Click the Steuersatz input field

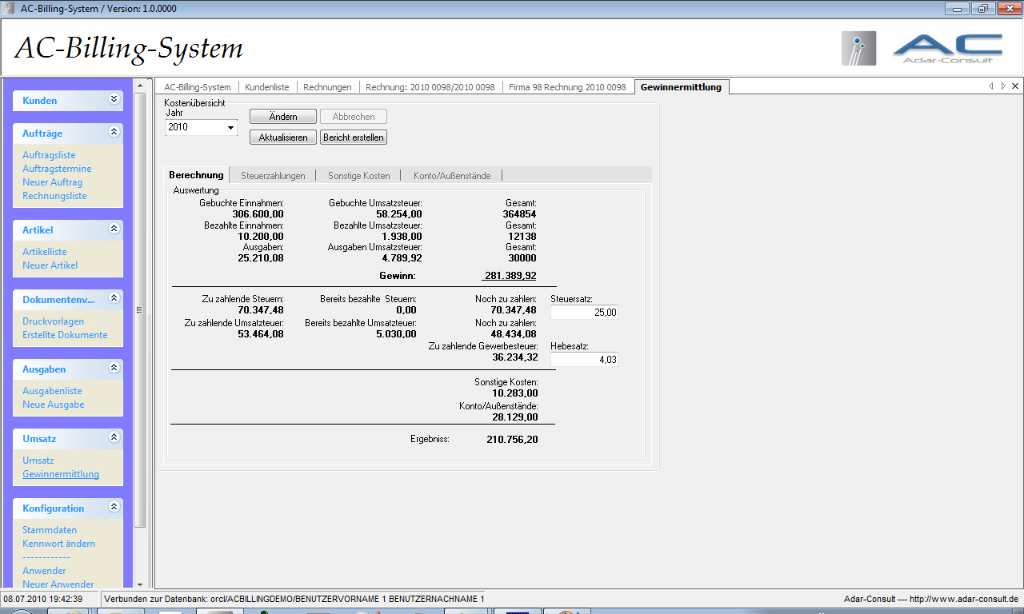point(584,312)
